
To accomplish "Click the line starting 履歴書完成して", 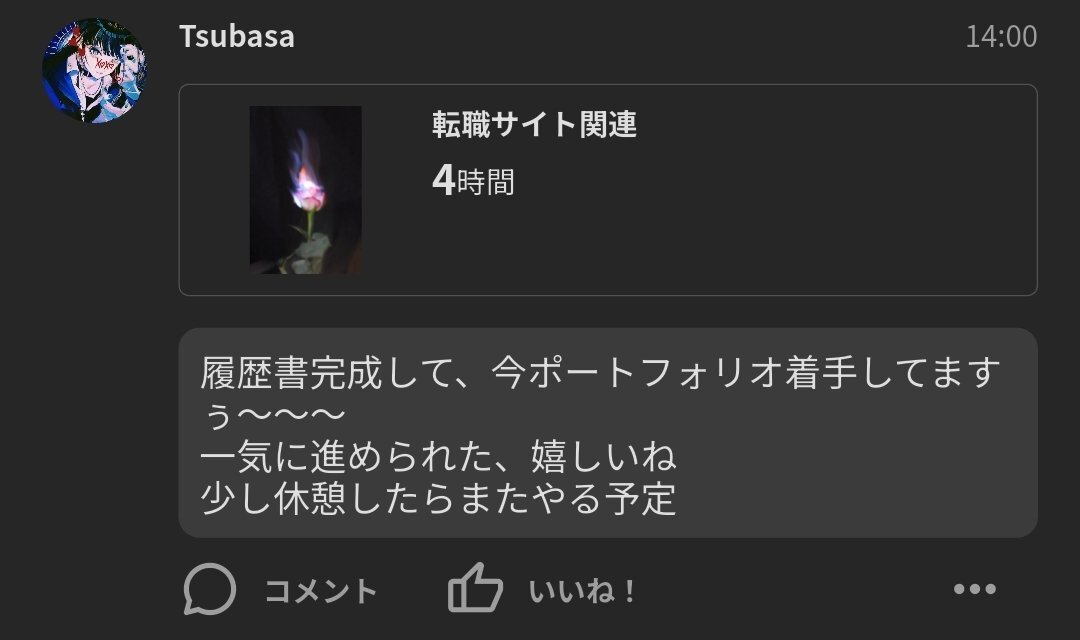I will click(x=600, y=373).
